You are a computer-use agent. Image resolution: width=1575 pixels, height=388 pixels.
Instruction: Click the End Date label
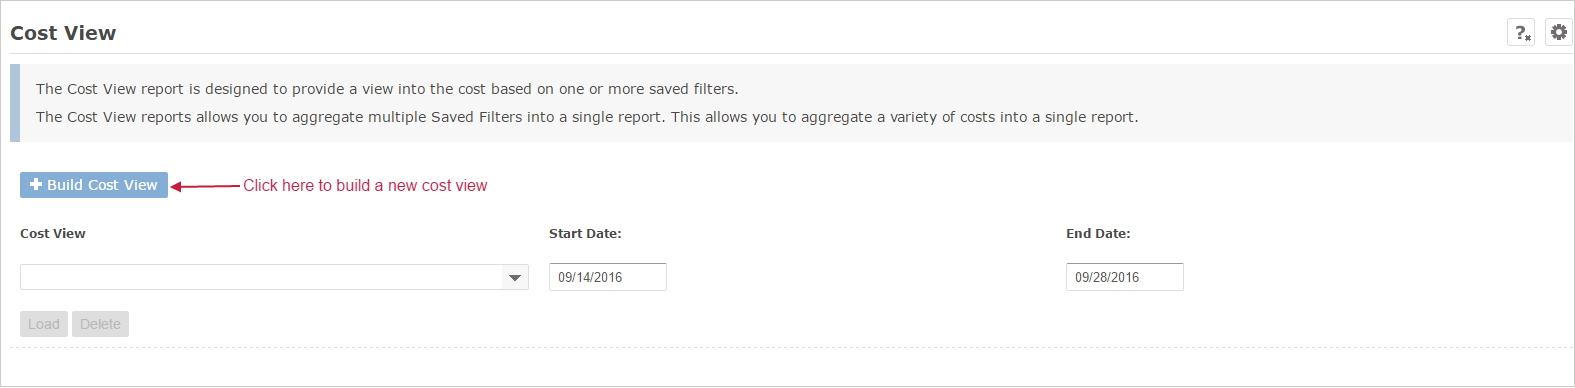point(1098,233)
